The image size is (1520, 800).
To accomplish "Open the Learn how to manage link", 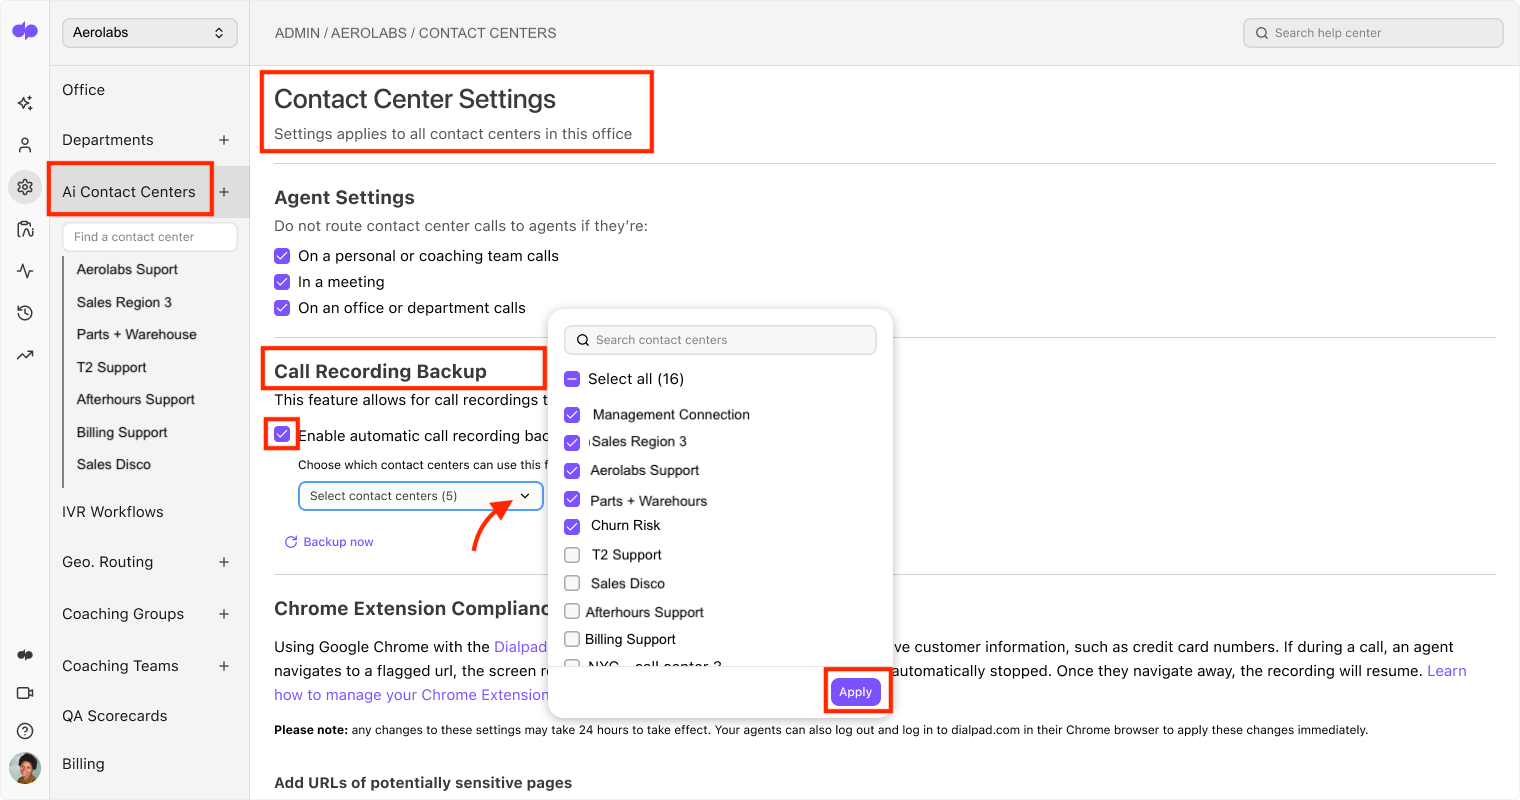I will tap(1446, 671).
